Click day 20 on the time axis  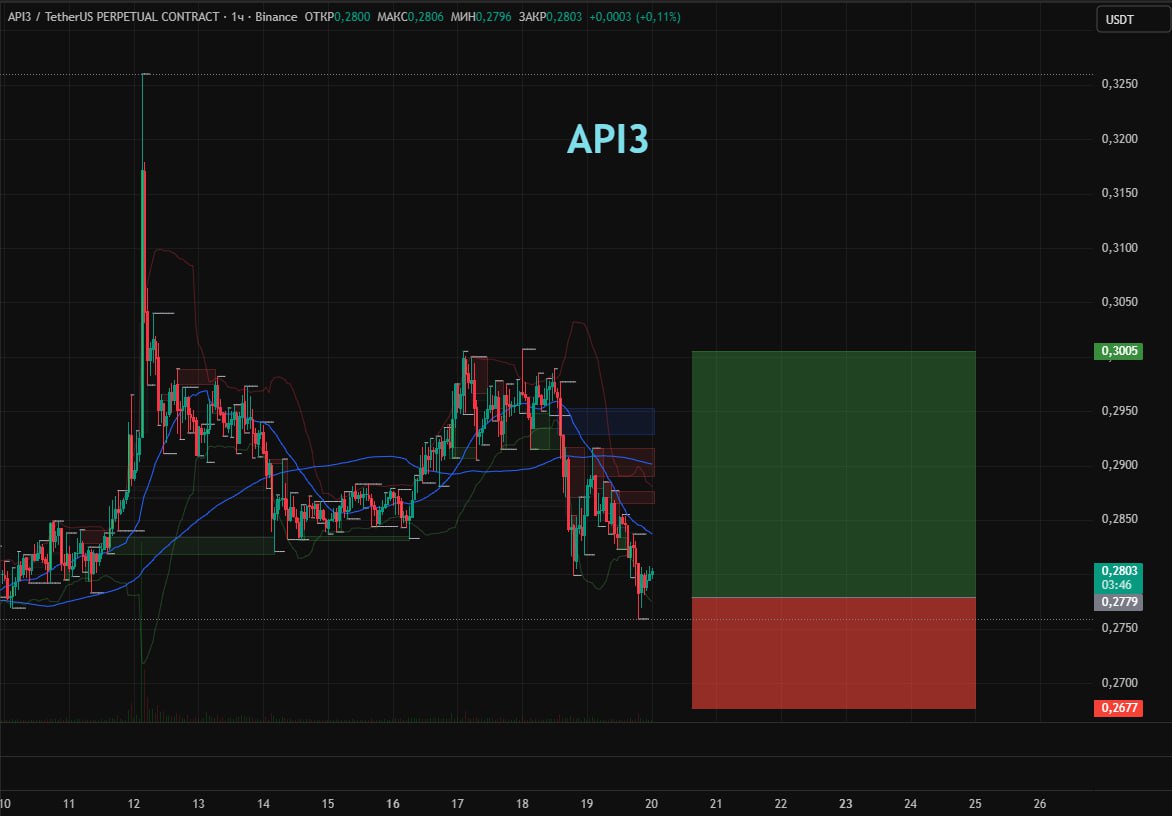651,804
